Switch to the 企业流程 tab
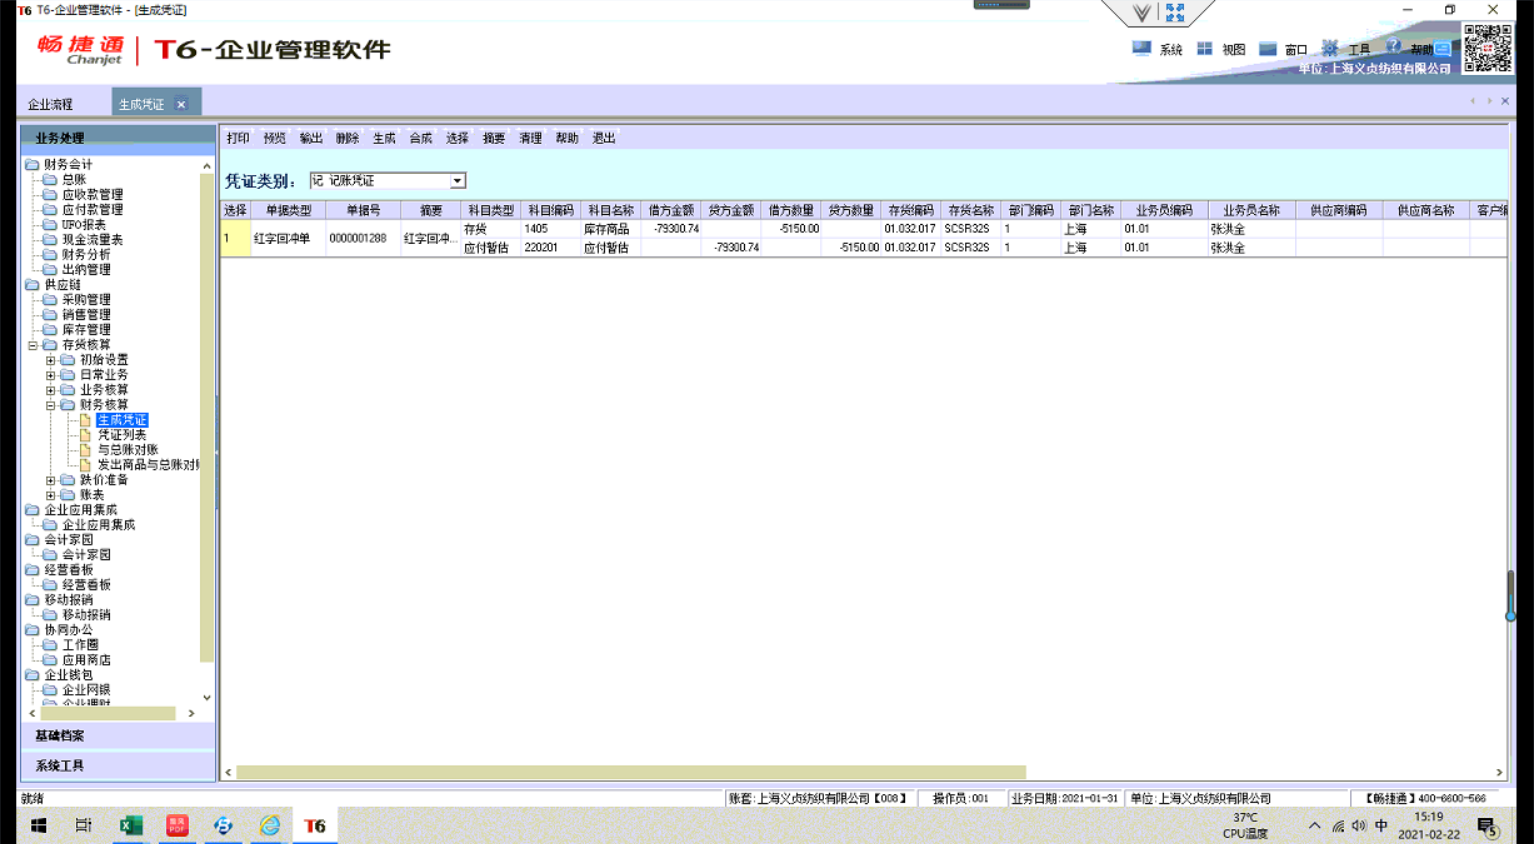1534x844 pixels. 50,104
